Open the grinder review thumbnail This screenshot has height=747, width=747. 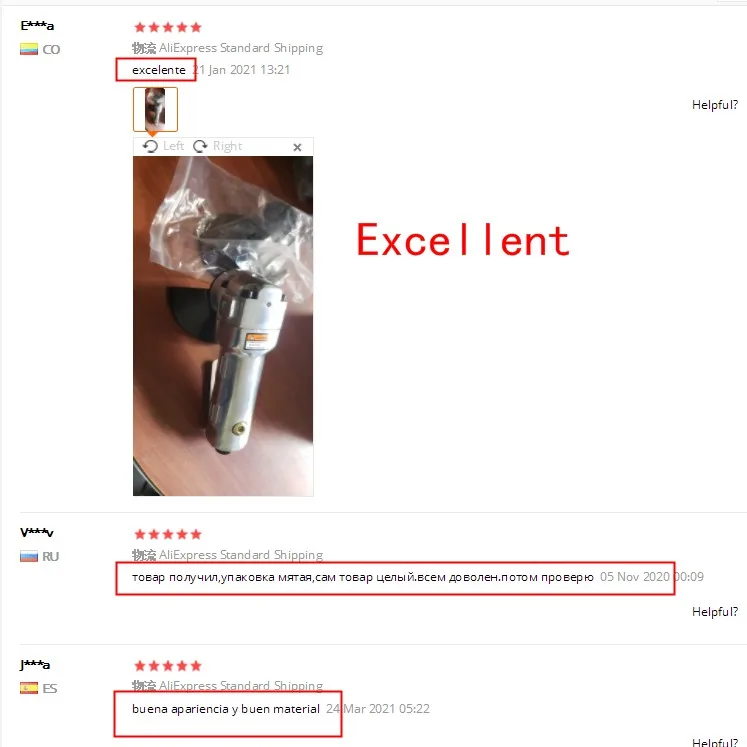click(155, 109)
